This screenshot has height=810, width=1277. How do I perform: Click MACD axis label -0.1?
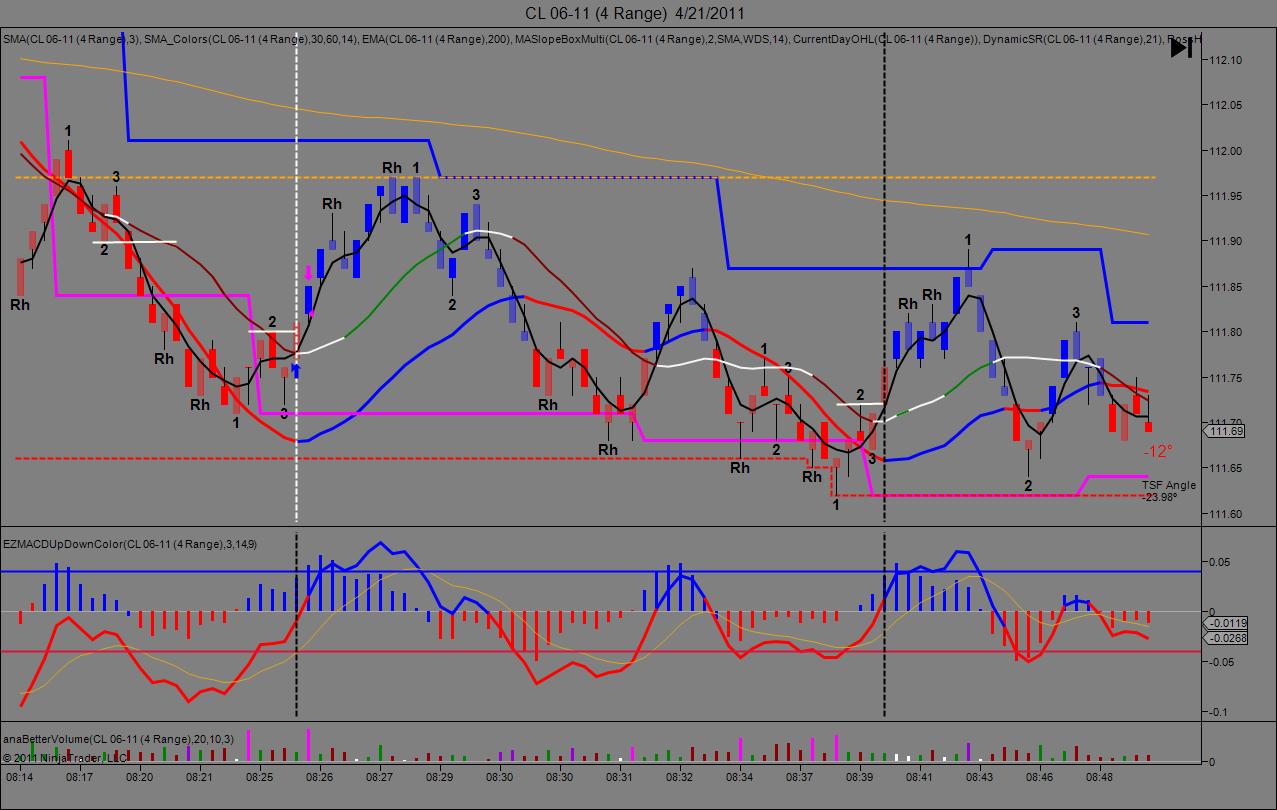[1219, 712]
